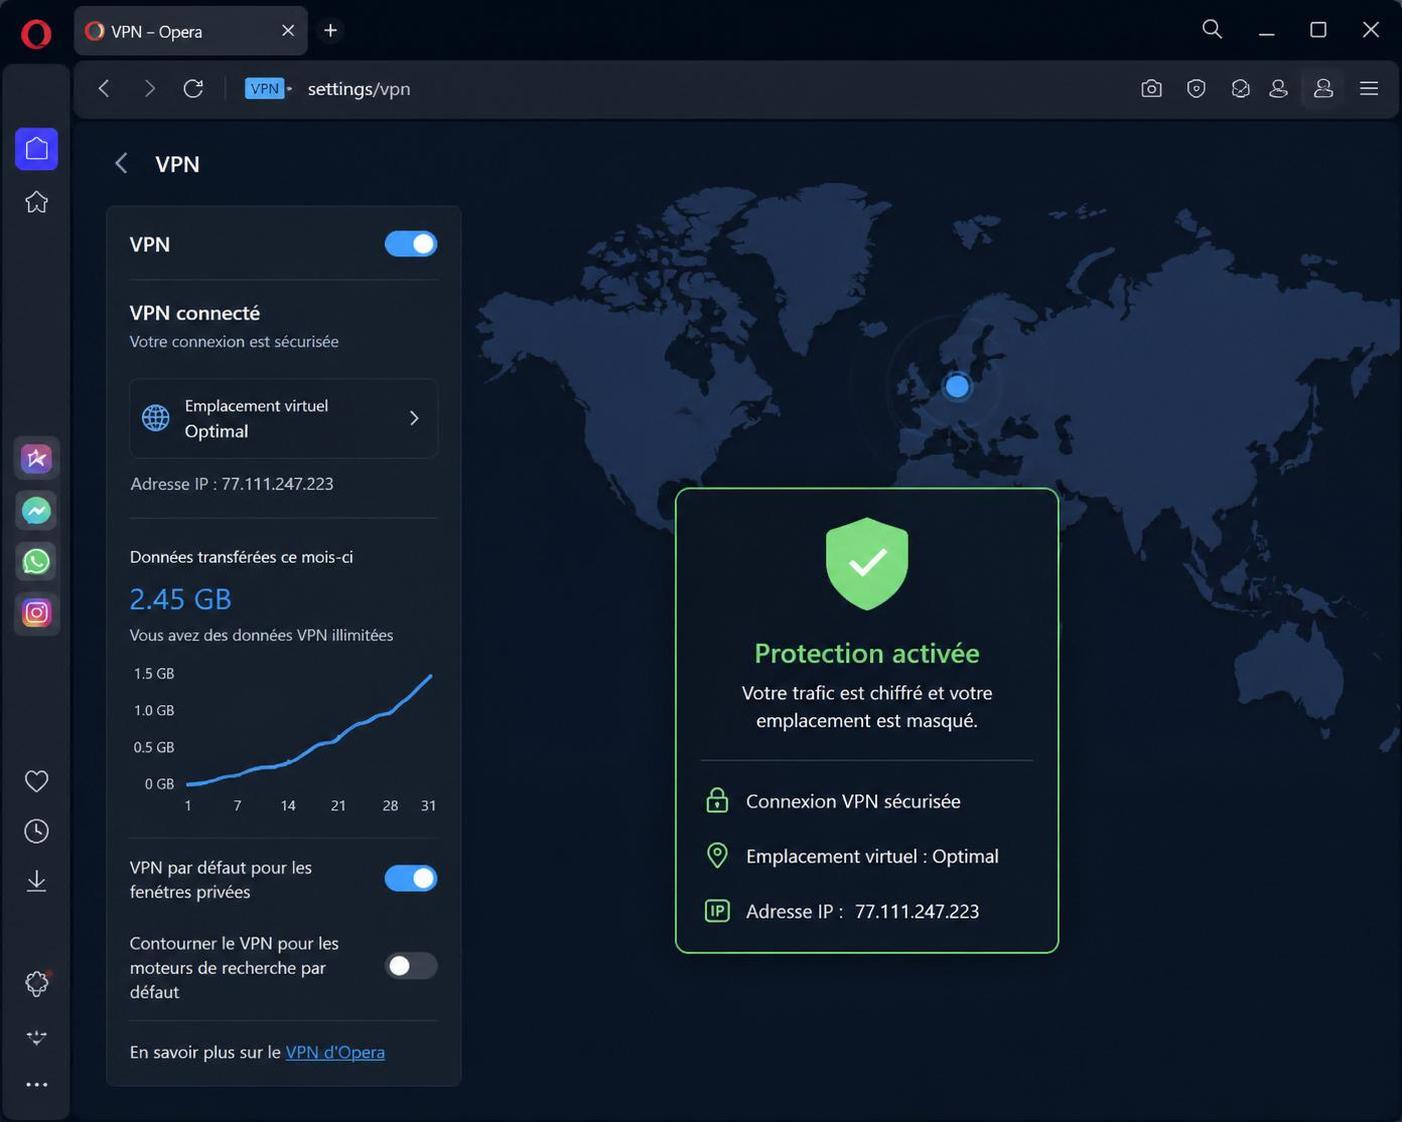
Task: Take a snapshot with camera icon
Action: point(1151,89)
